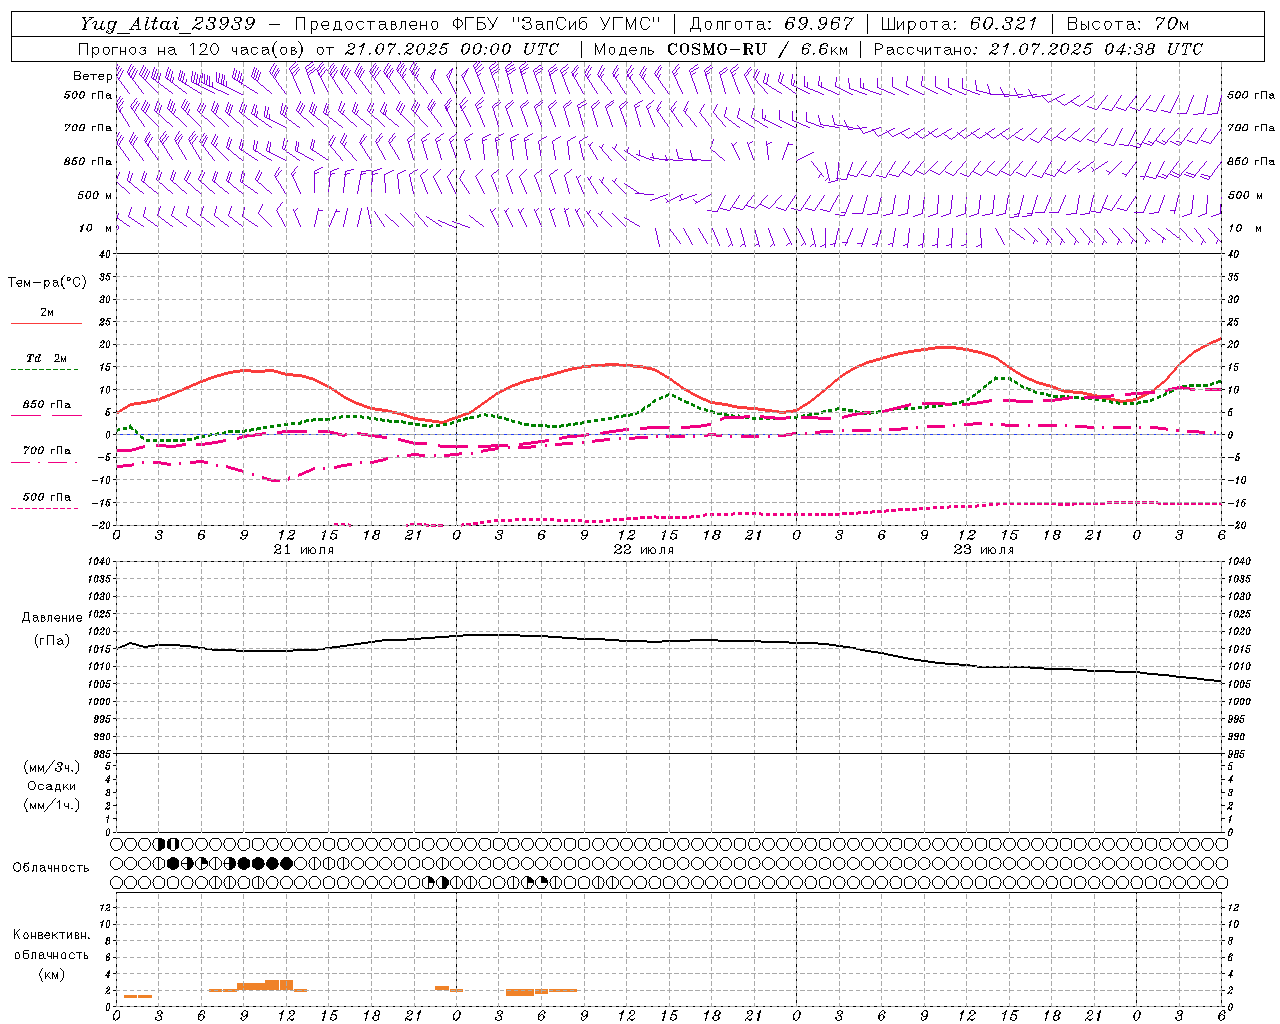Click the Облачность row label
Screen dimensions: 1280x1024
click(x=51, y=868)
